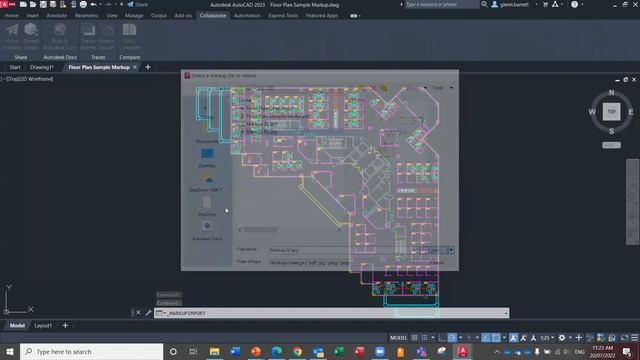Add a new layout with plus button

click(65, 325)
